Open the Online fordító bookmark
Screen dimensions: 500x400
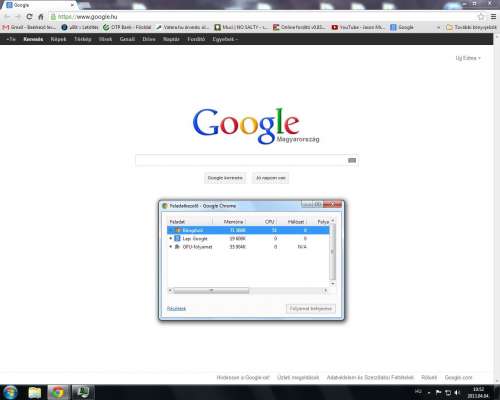tap(299, 27)
